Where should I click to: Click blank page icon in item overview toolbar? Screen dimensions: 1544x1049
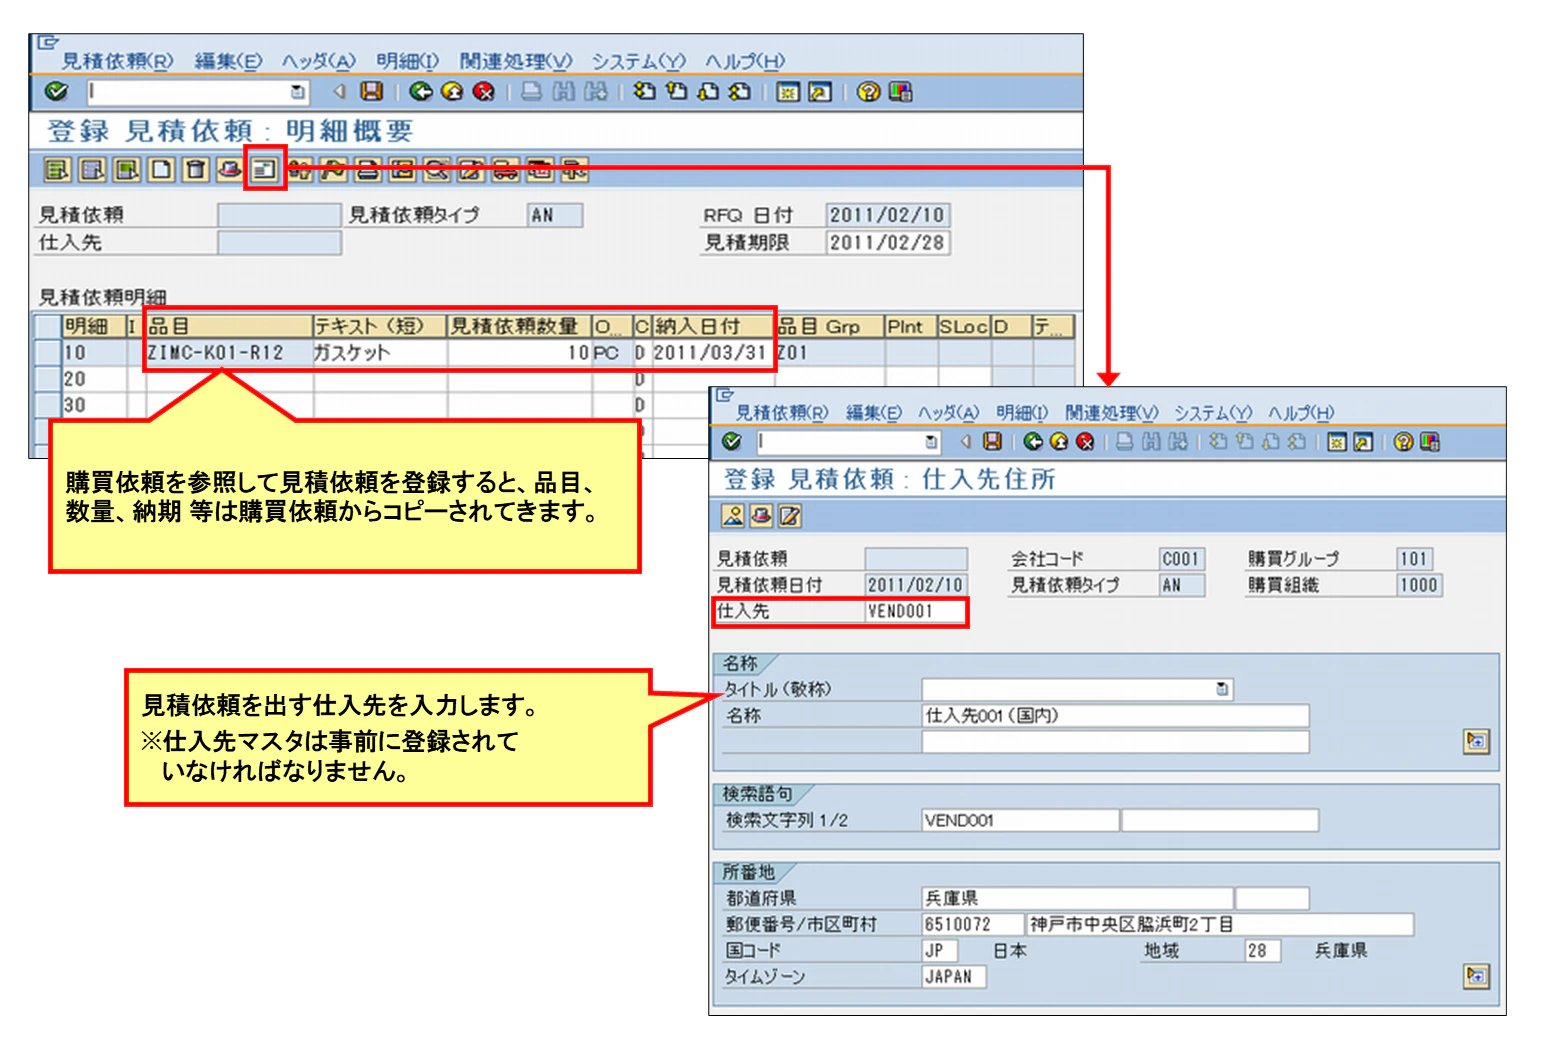(x=161, y=170)
